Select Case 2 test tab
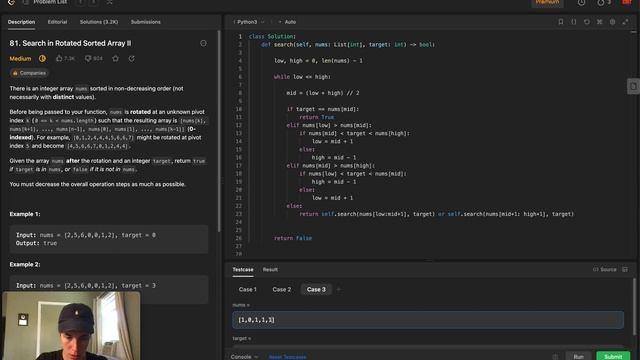 point(282,289)
